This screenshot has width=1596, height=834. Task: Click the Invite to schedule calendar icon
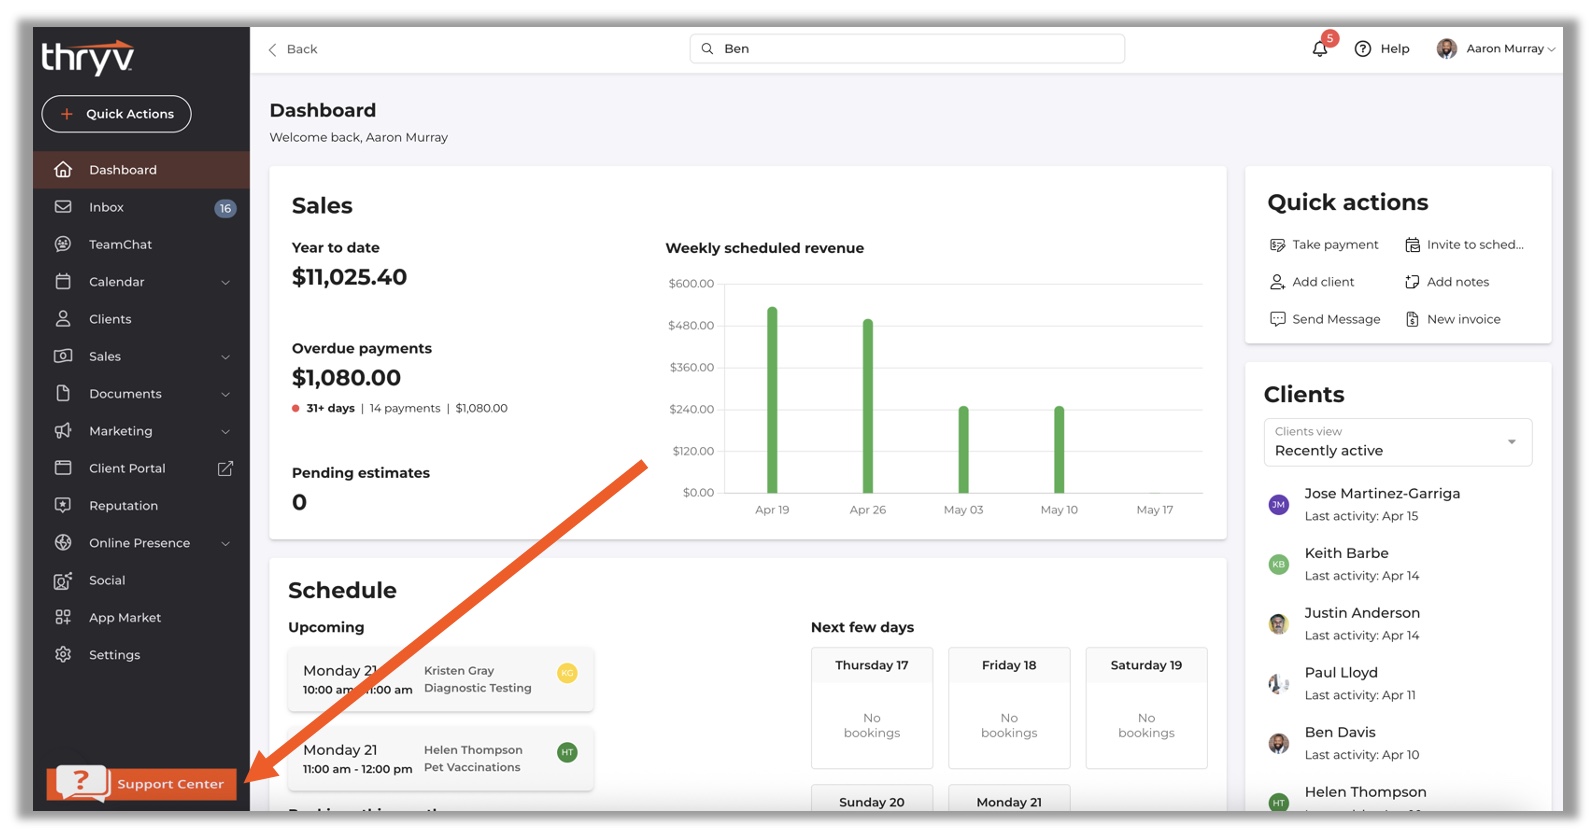1412,244
